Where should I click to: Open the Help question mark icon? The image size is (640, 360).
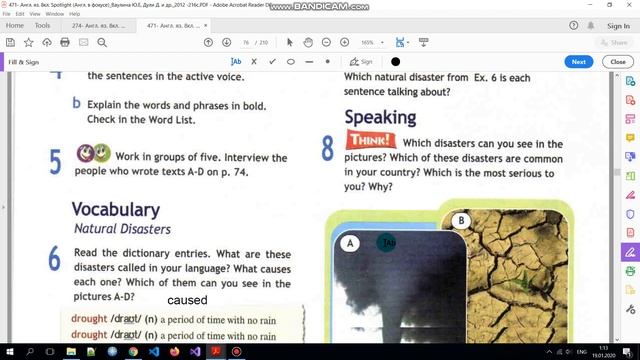coord(573,26)
